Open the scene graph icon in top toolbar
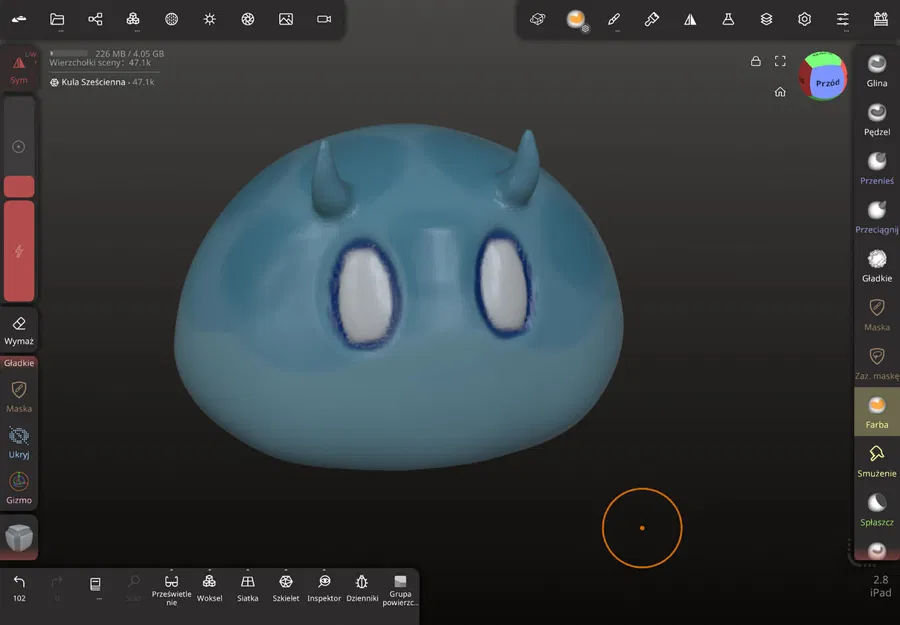900x625 pixels. coord(95,18)
